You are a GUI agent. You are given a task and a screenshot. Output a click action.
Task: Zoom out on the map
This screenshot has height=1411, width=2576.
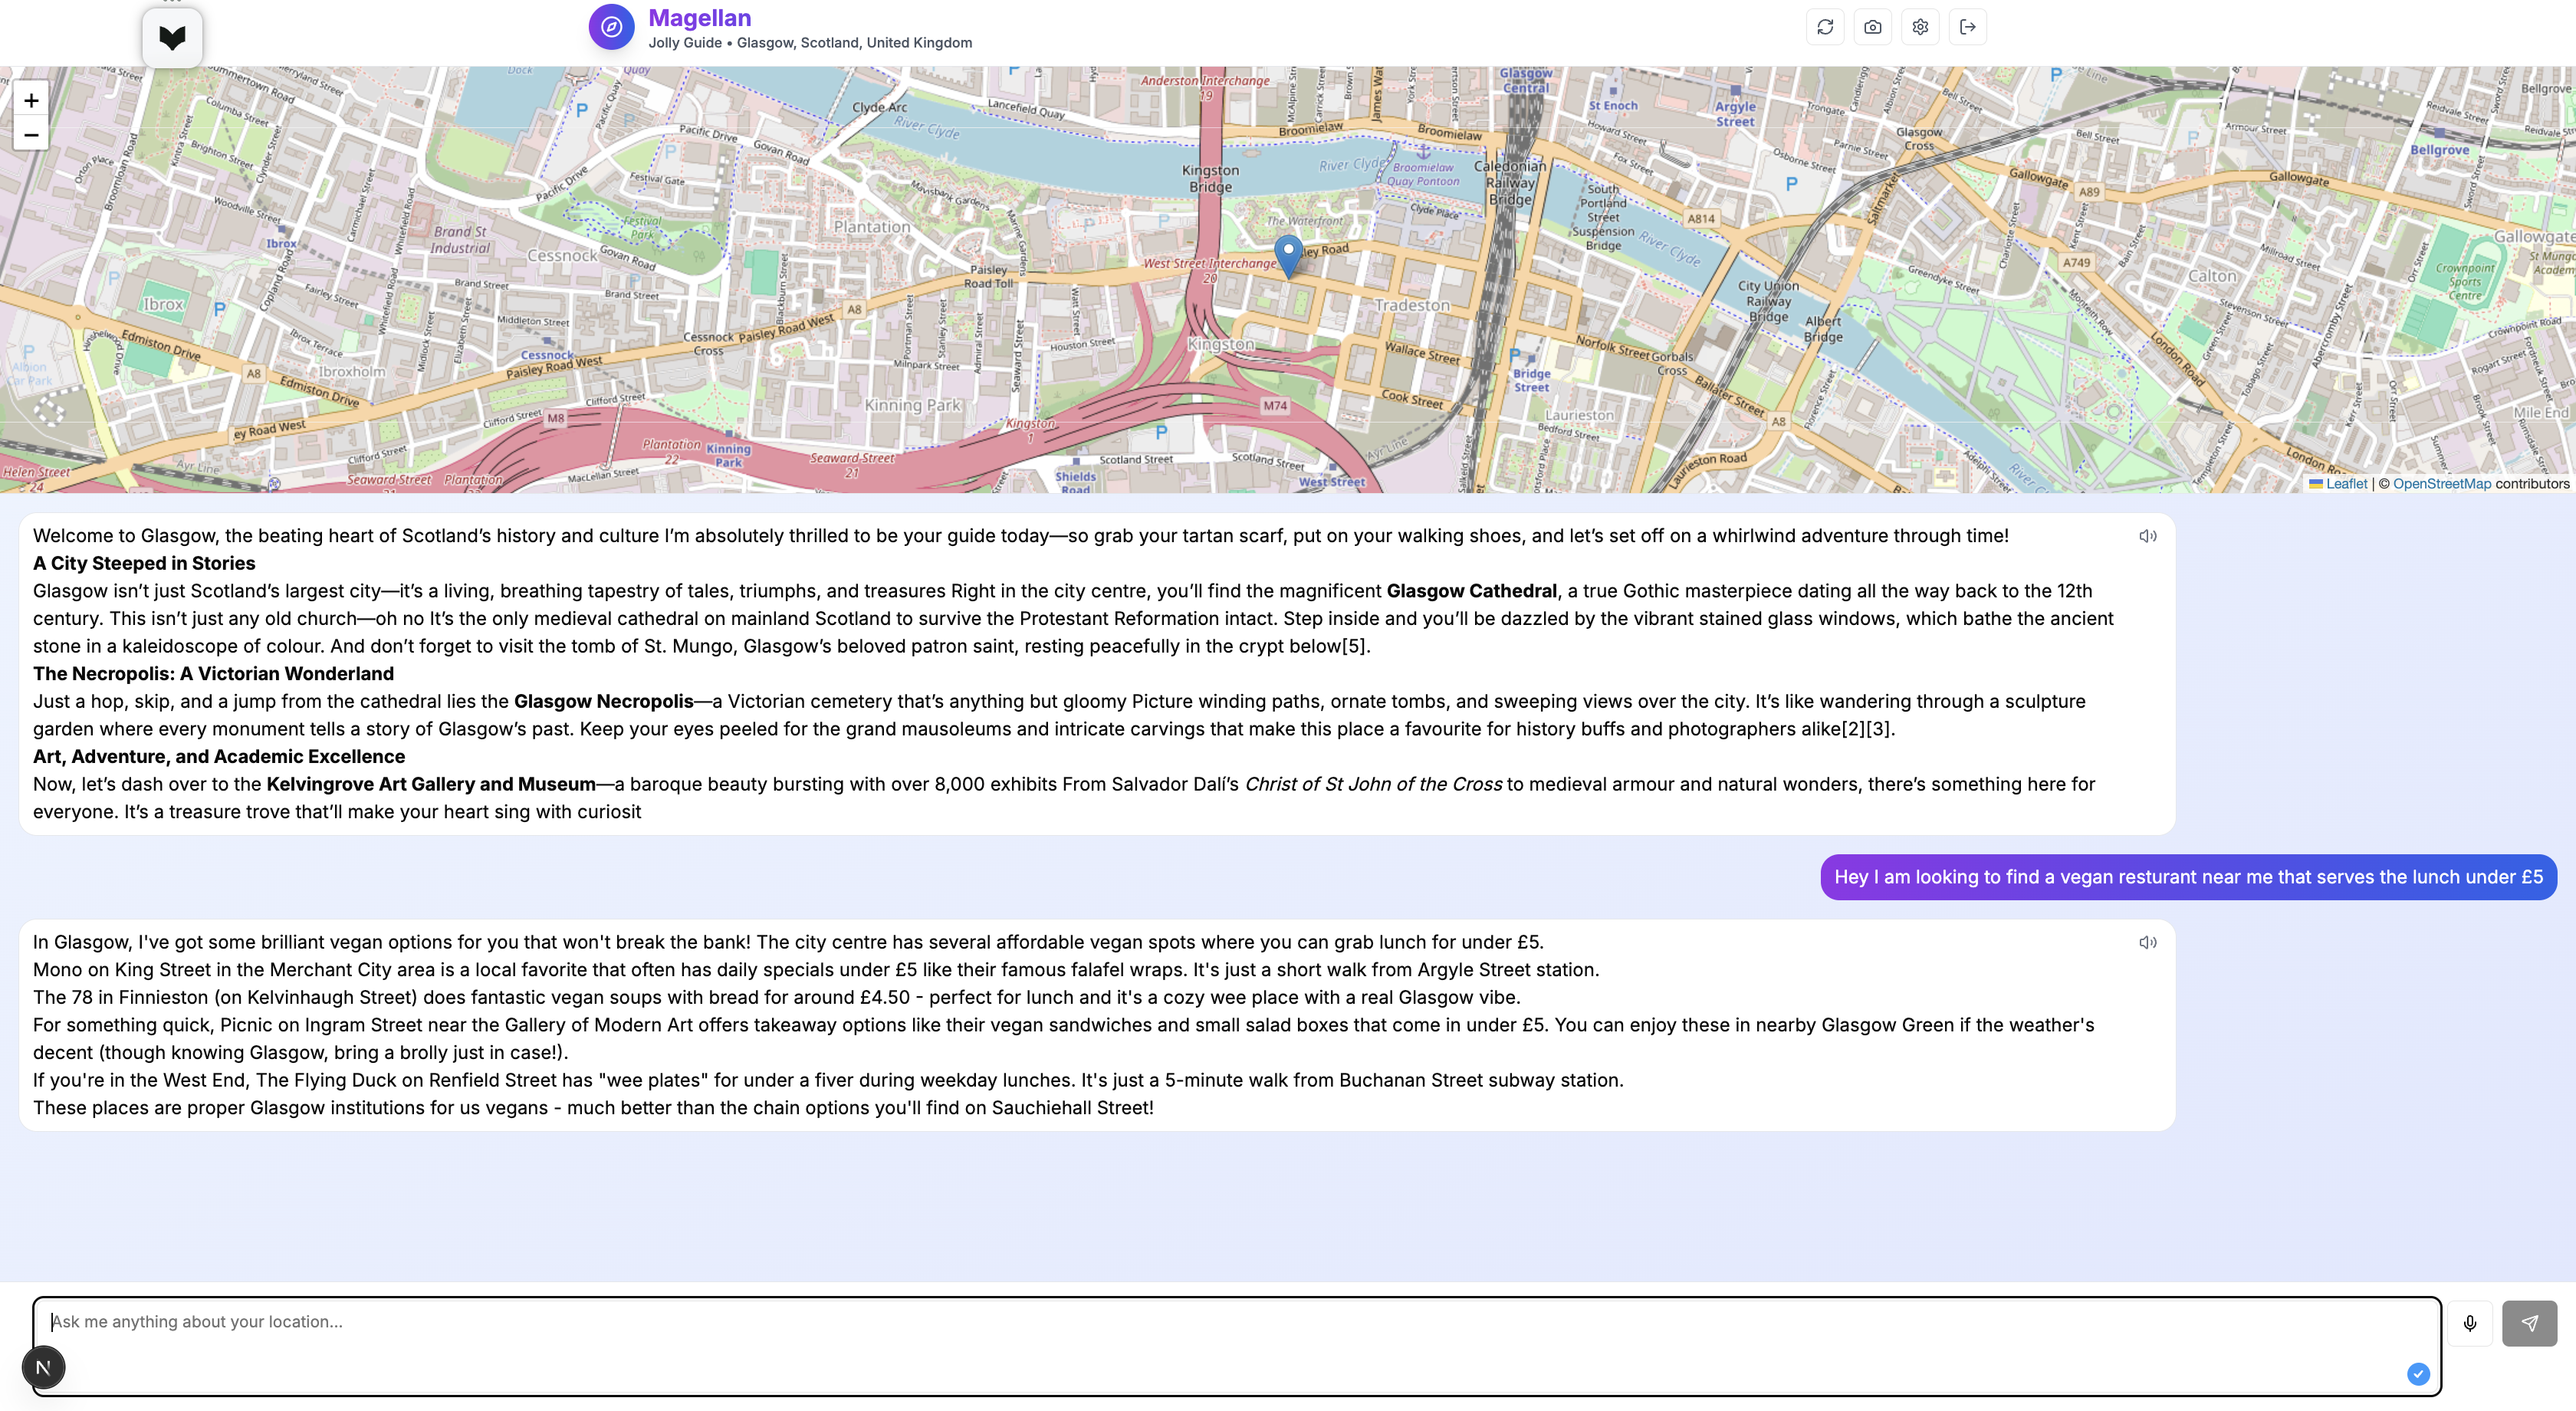tap(31, 135)
